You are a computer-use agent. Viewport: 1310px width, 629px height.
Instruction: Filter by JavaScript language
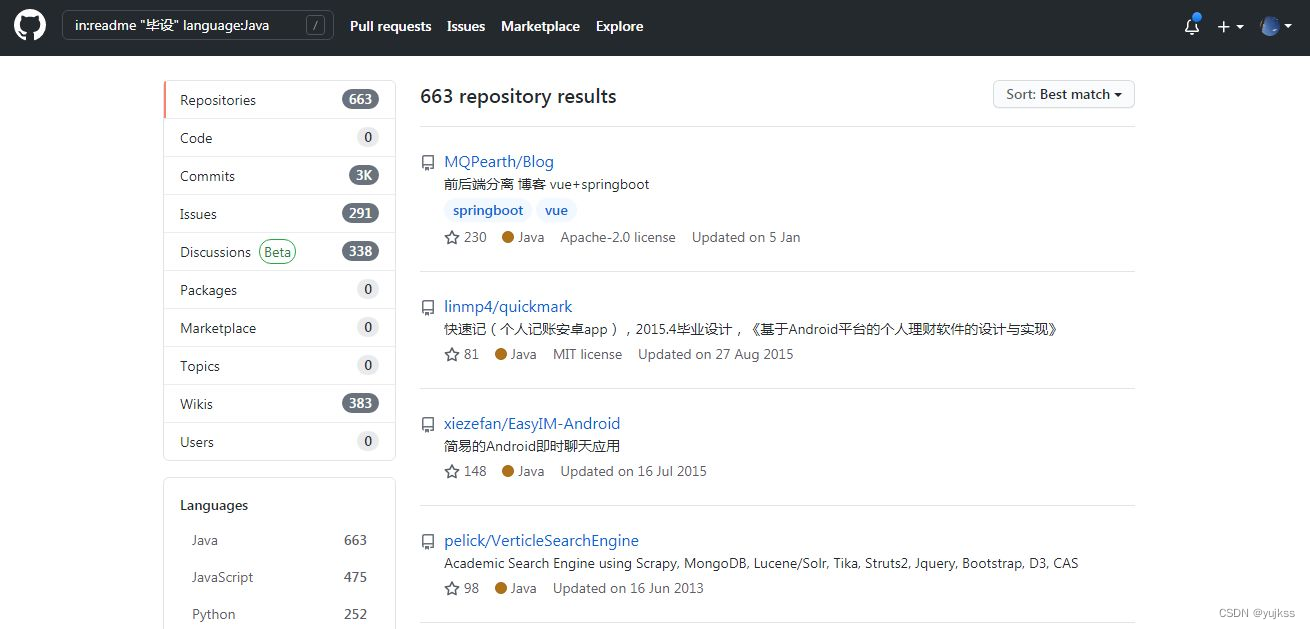(x=279, y=577)
